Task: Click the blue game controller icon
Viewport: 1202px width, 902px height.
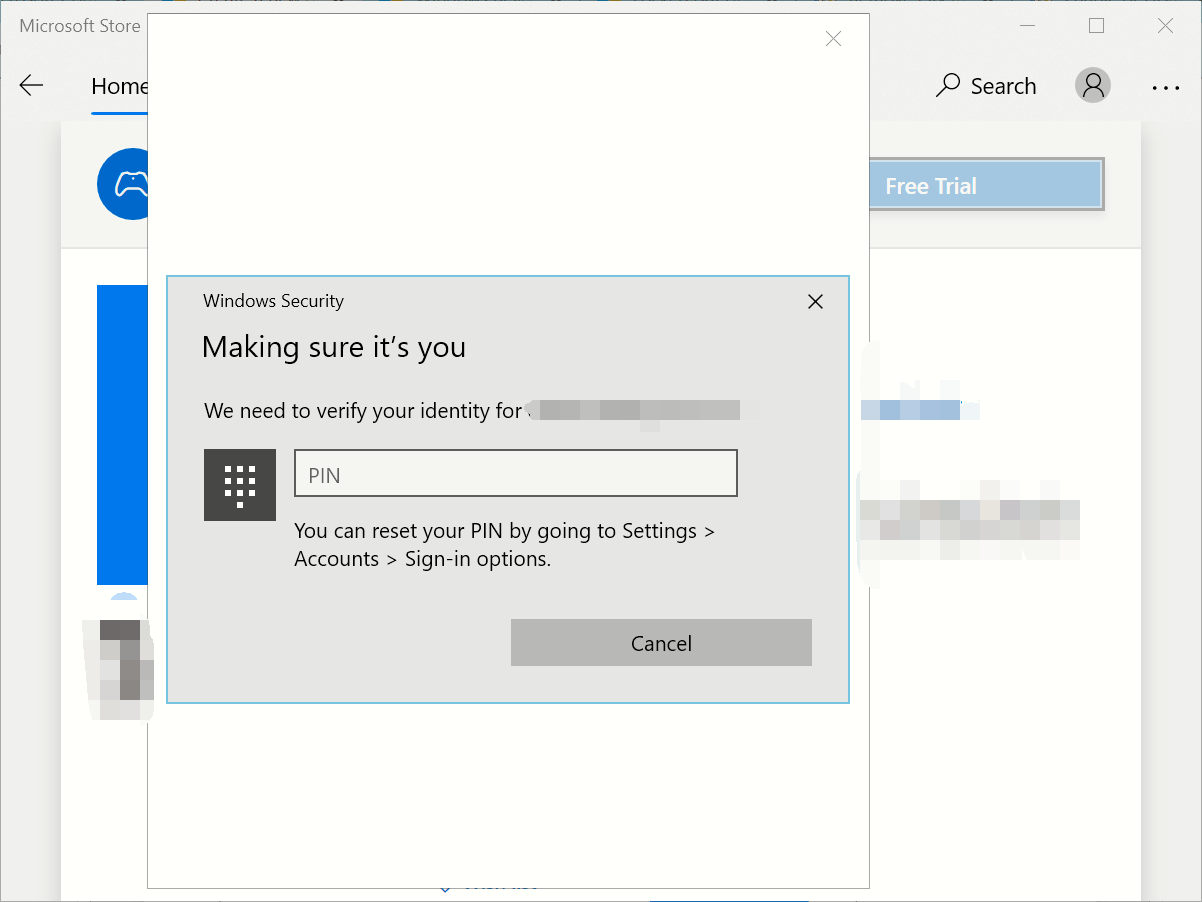Action: tap(122, 184)
